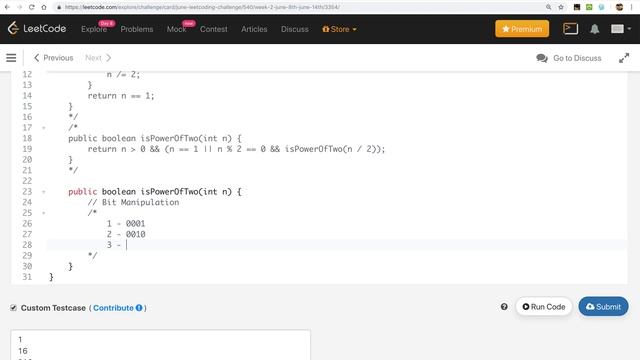640x360 pixels.
Task: Click the info icon beside Contribute
Action: click(x=139, y=308)
